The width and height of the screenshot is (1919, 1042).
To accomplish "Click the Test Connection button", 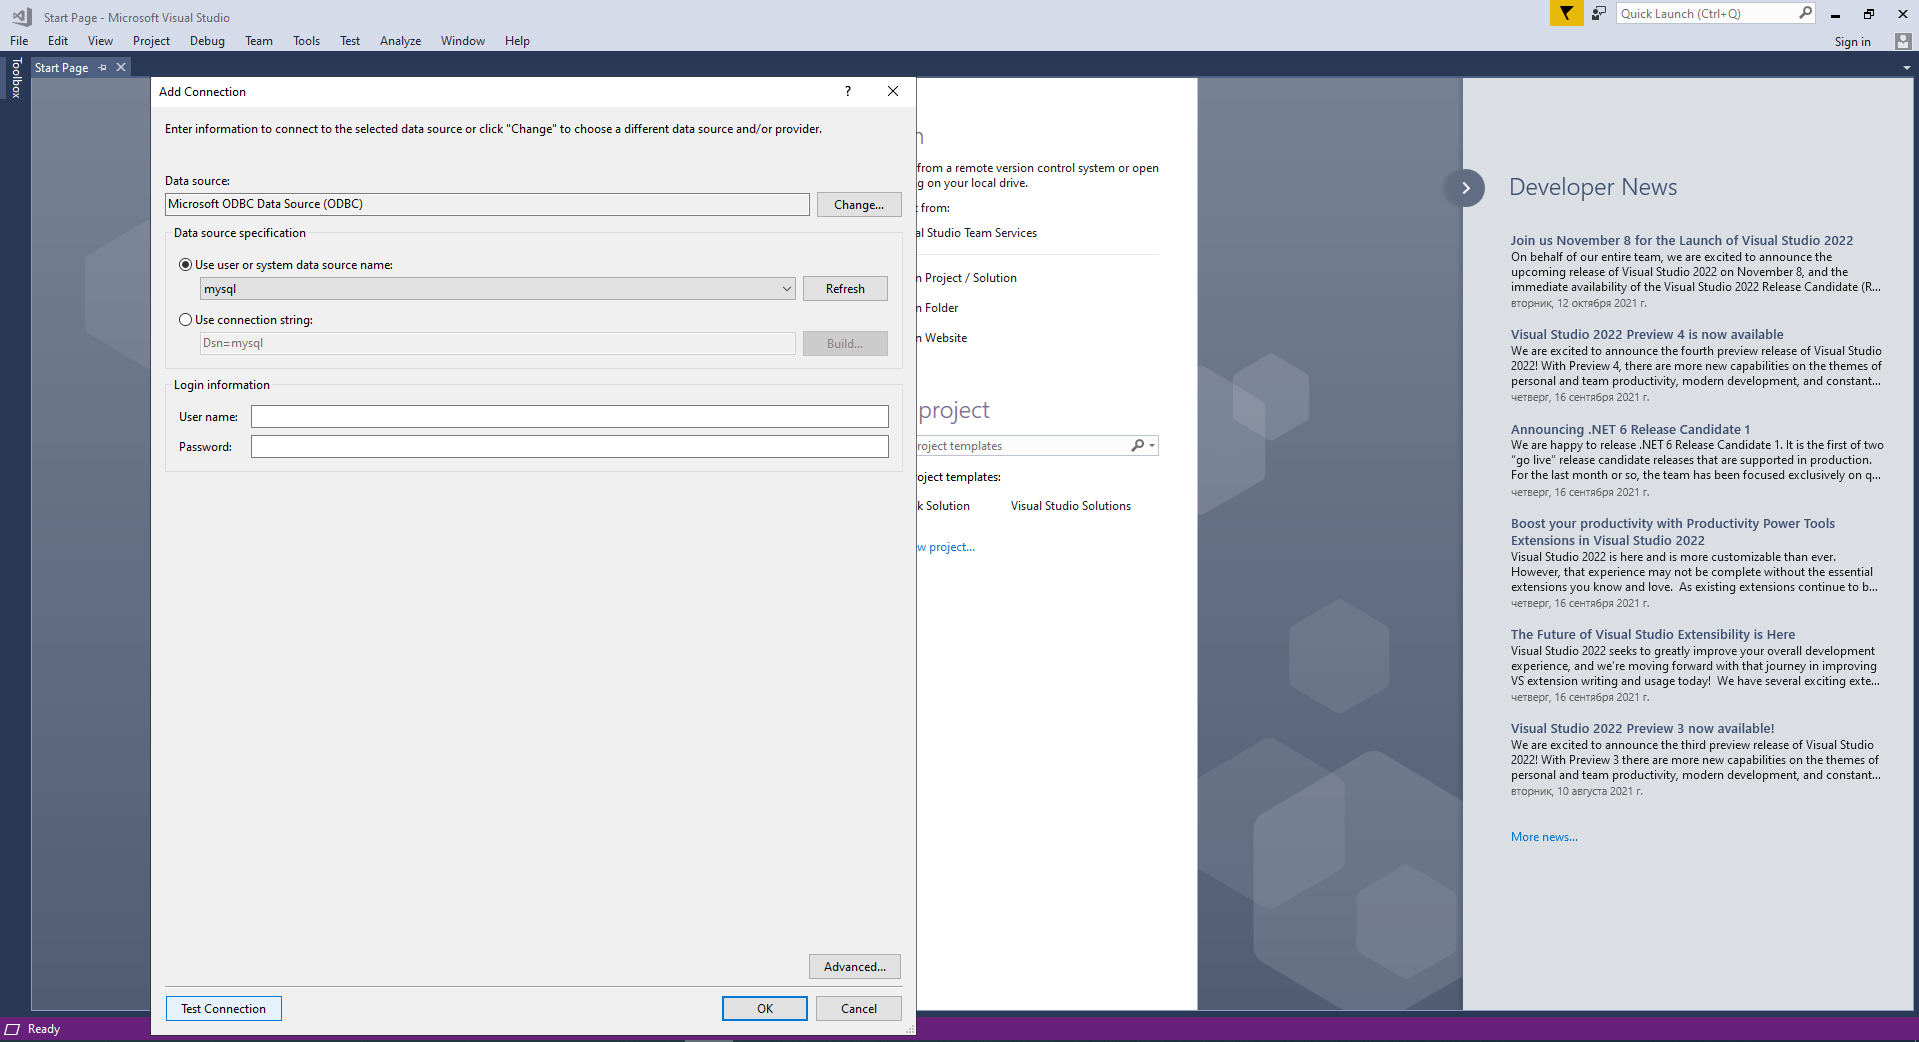I will tap(222, 1008).
